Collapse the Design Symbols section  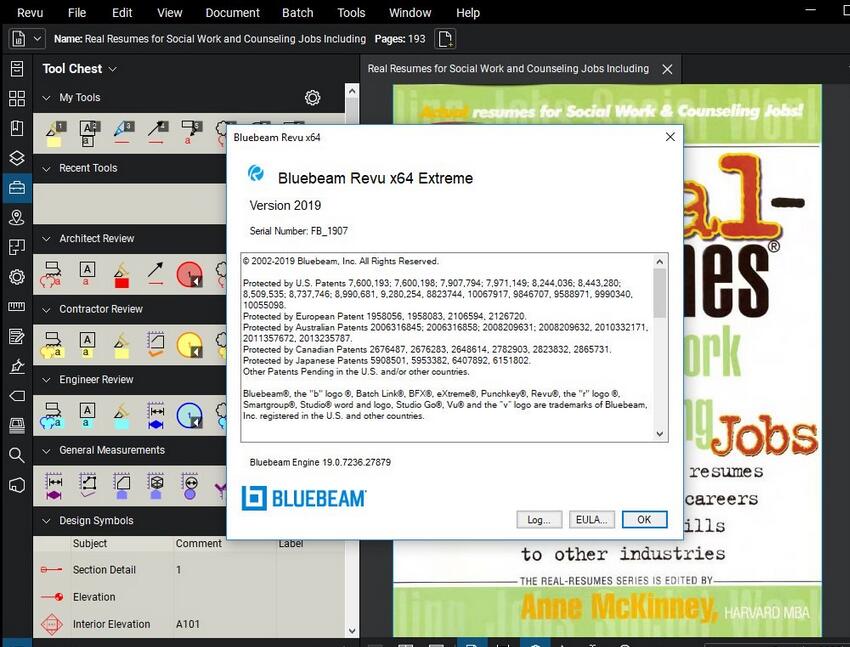[47, 521]
